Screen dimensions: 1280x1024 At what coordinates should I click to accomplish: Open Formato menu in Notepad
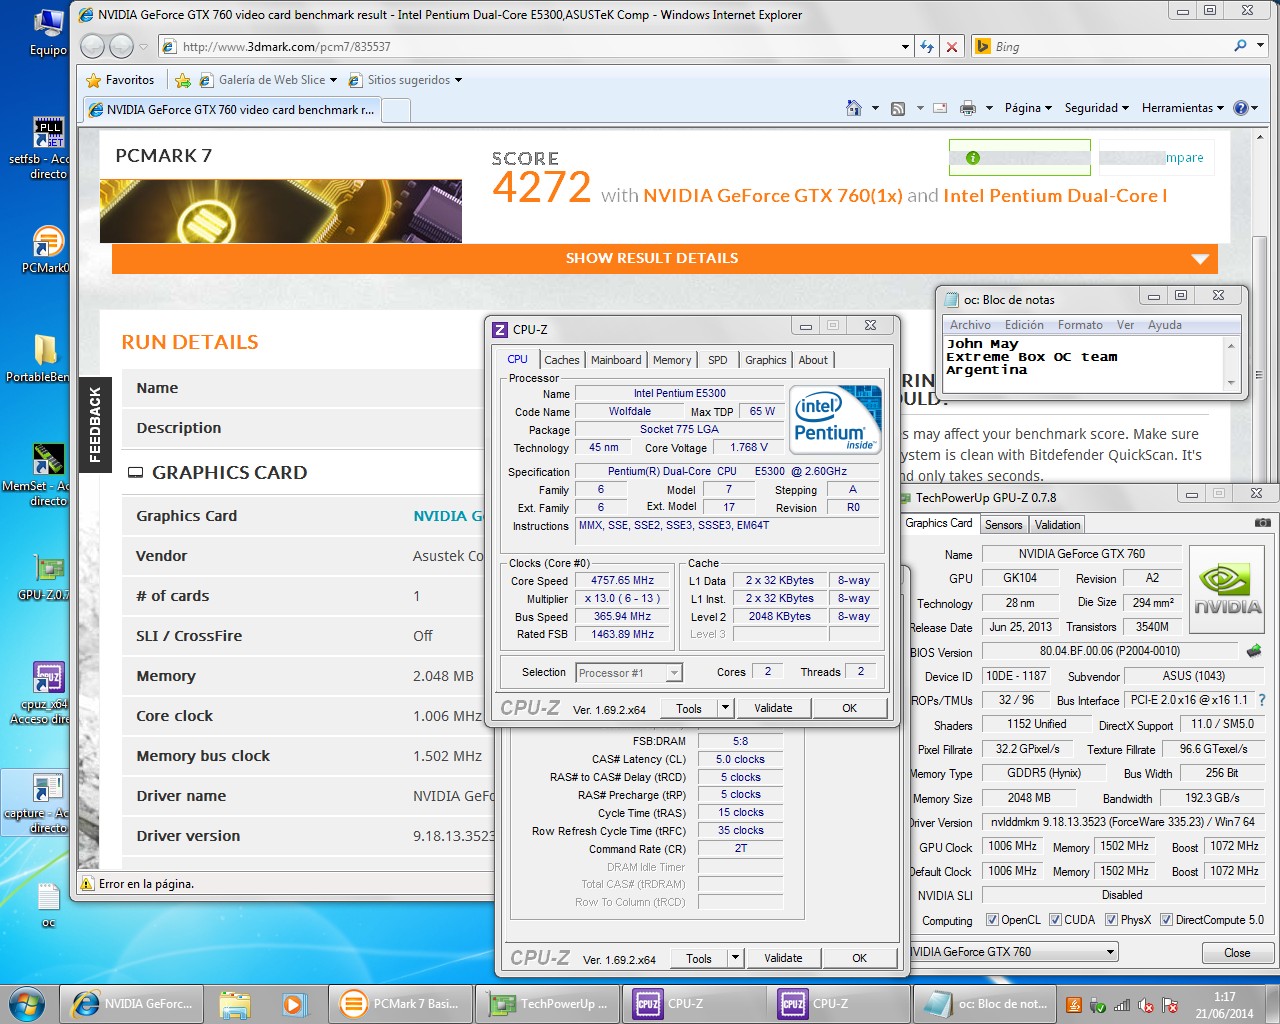click(1080, 325)
